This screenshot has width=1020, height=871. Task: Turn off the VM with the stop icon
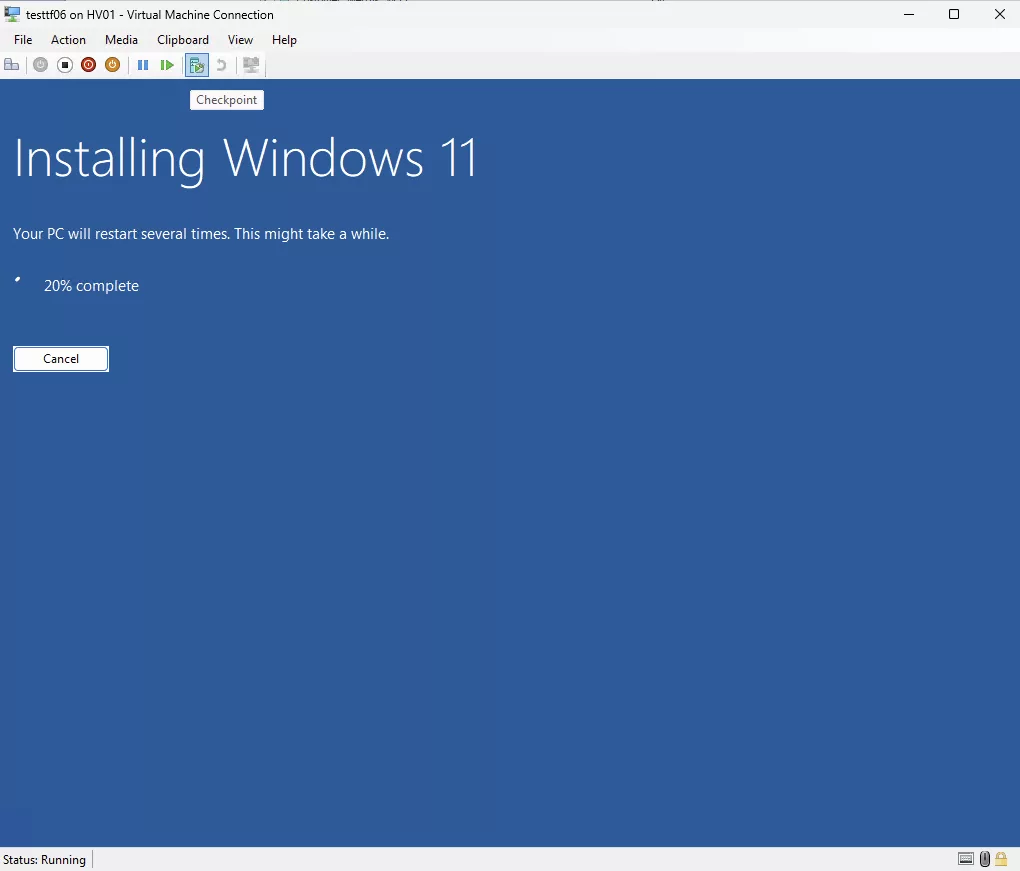(64, 65)
